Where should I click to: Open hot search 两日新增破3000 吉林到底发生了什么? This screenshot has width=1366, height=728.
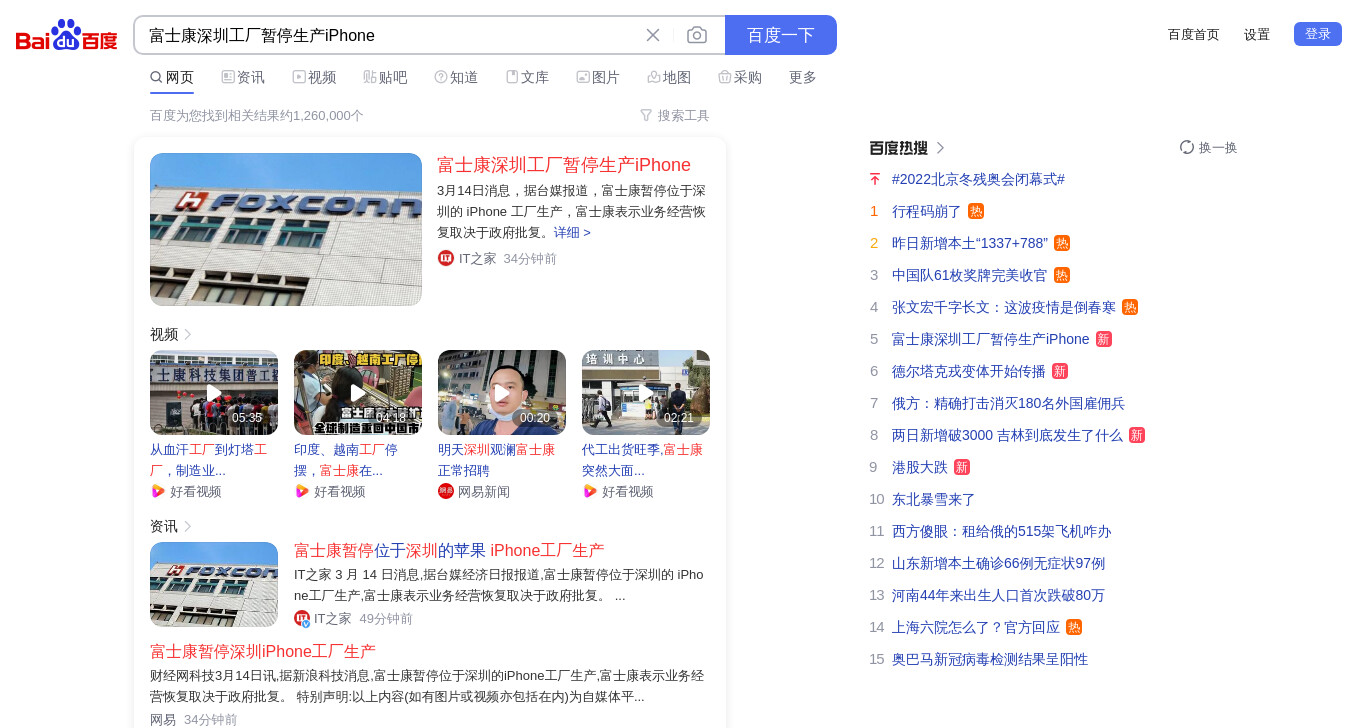[1007, 435]
